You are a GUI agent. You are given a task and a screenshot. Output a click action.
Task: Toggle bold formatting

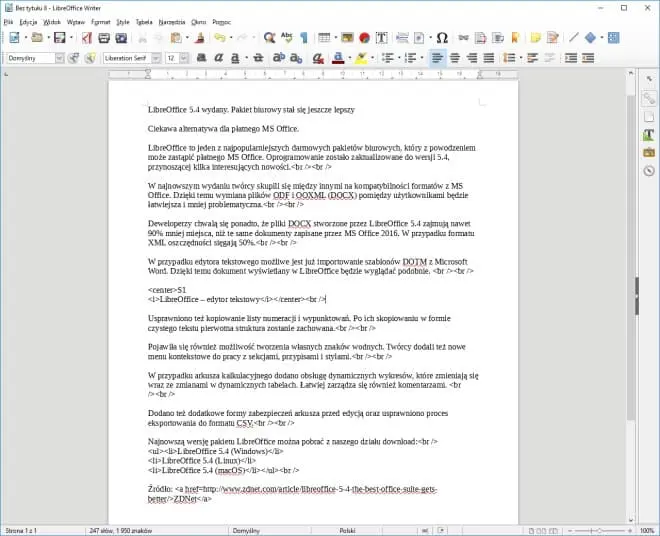202,58
